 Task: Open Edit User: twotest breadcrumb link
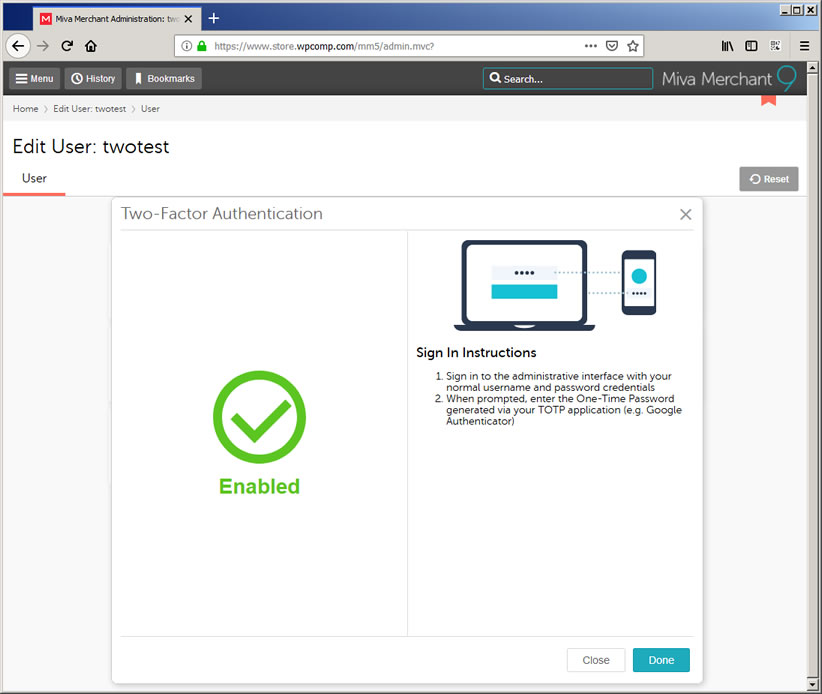[89, 109]
